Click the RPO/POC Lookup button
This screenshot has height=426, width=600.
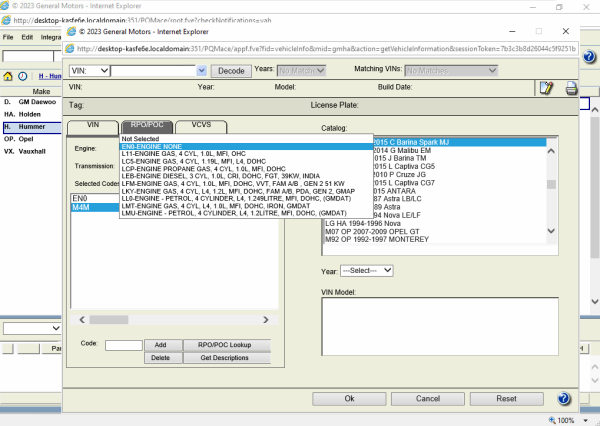224,345
